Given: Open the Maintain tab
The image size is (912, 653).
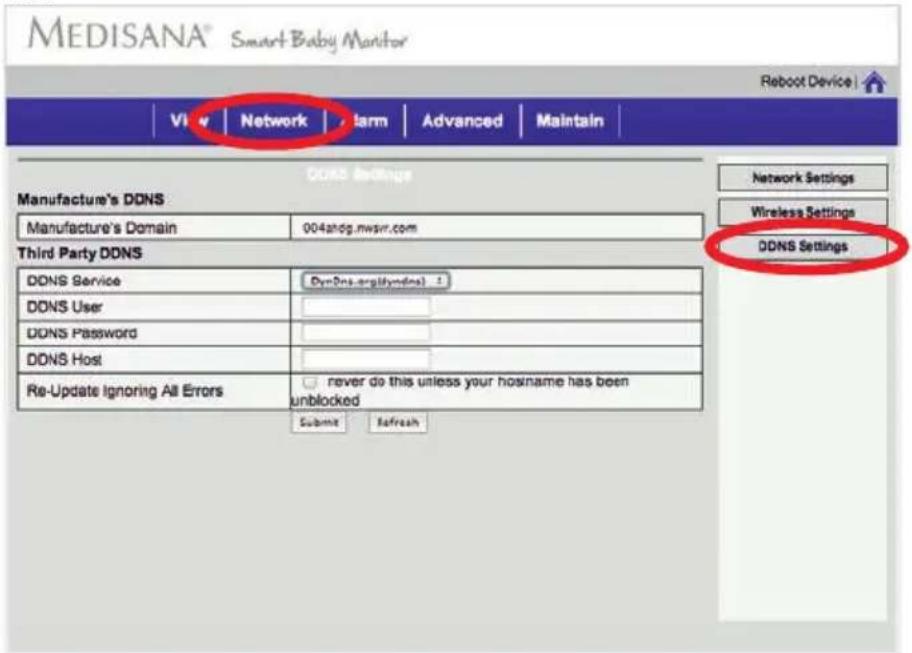Looking at the screenshot, I should click(x=570, y=121).
